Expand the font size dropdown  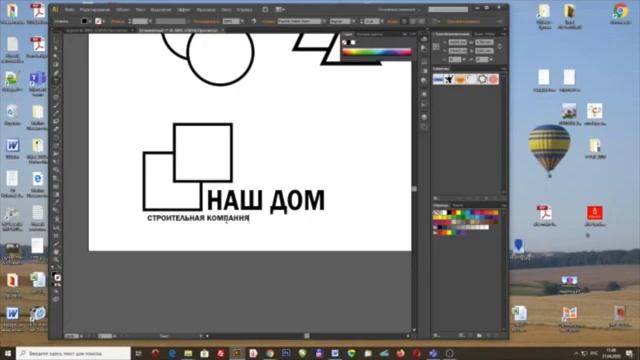pyautogui.click(x=382, y=21)
